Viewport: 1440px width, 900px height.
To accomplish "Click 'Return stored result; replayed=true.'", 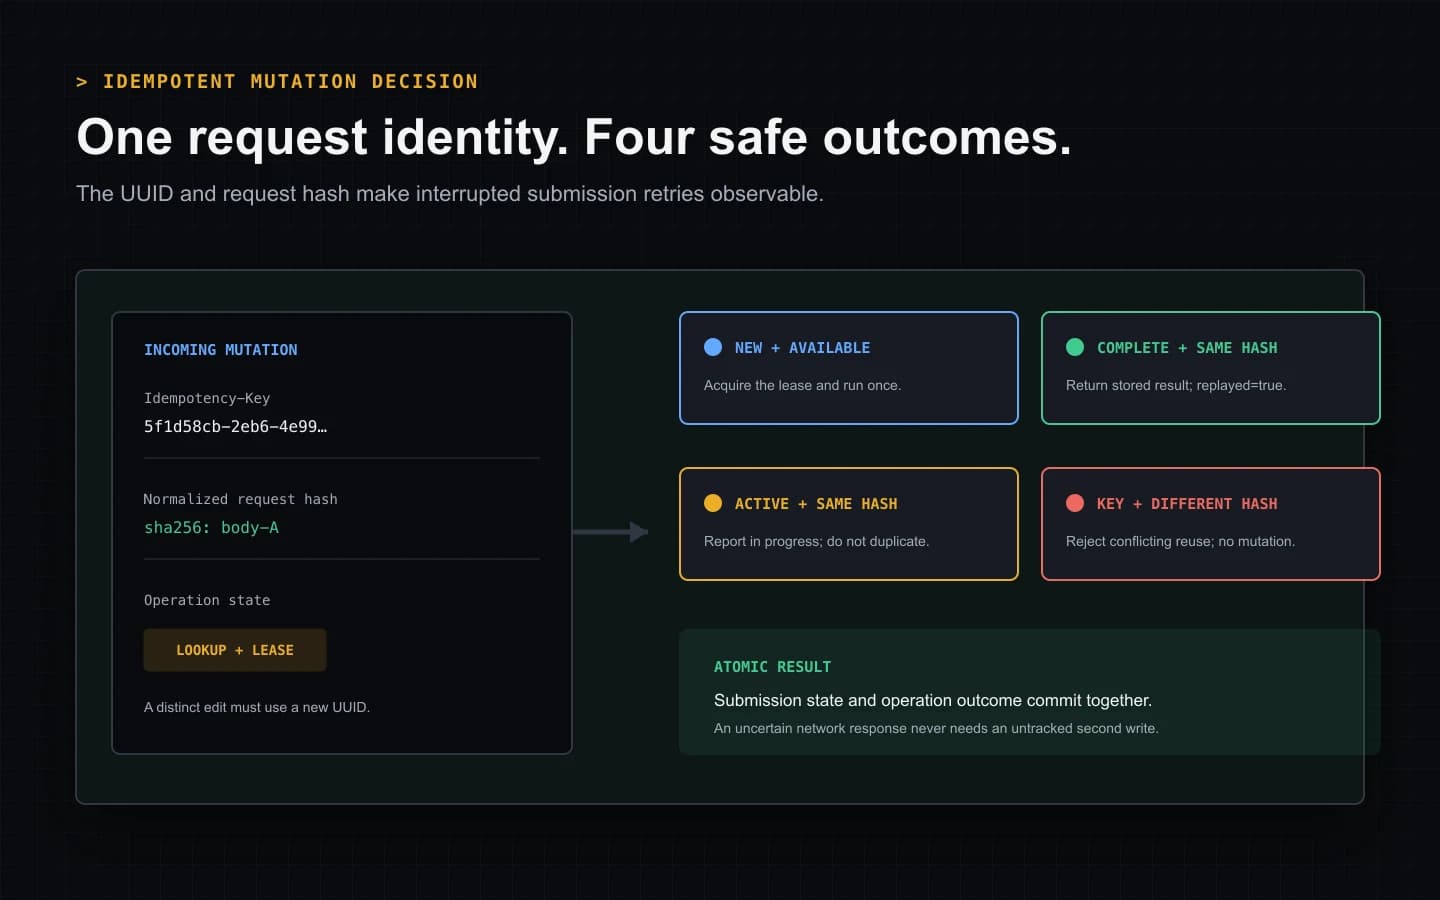I will click(1176, 385).
